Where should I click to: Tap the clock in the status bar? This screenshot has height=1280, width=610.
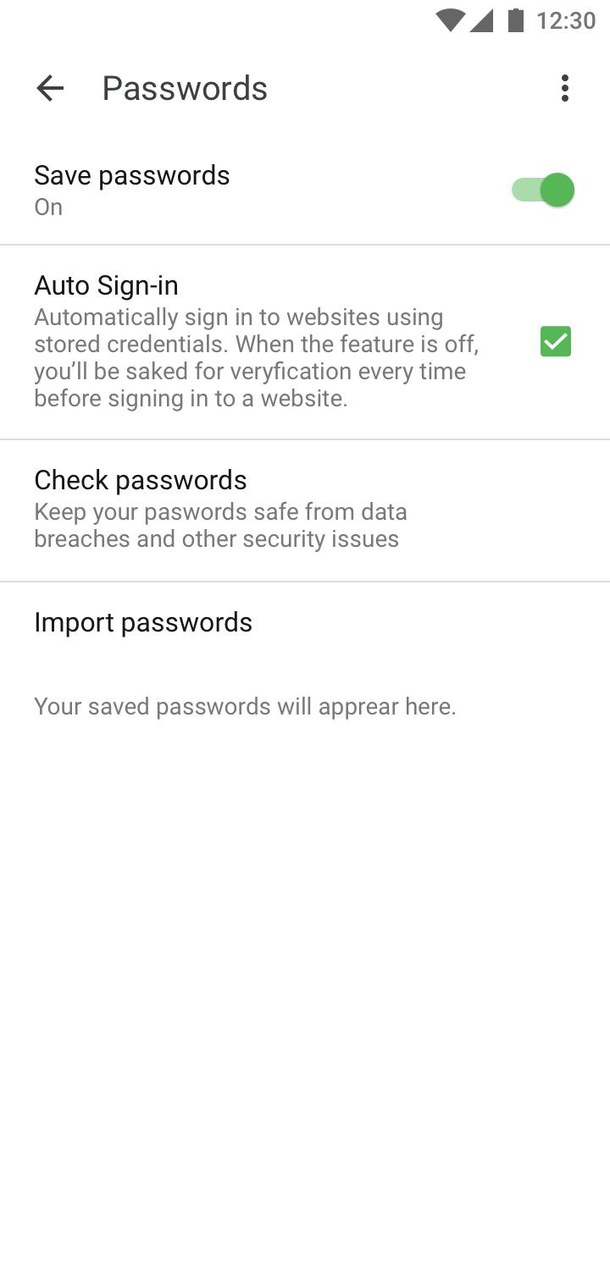[x=568, y=19]
